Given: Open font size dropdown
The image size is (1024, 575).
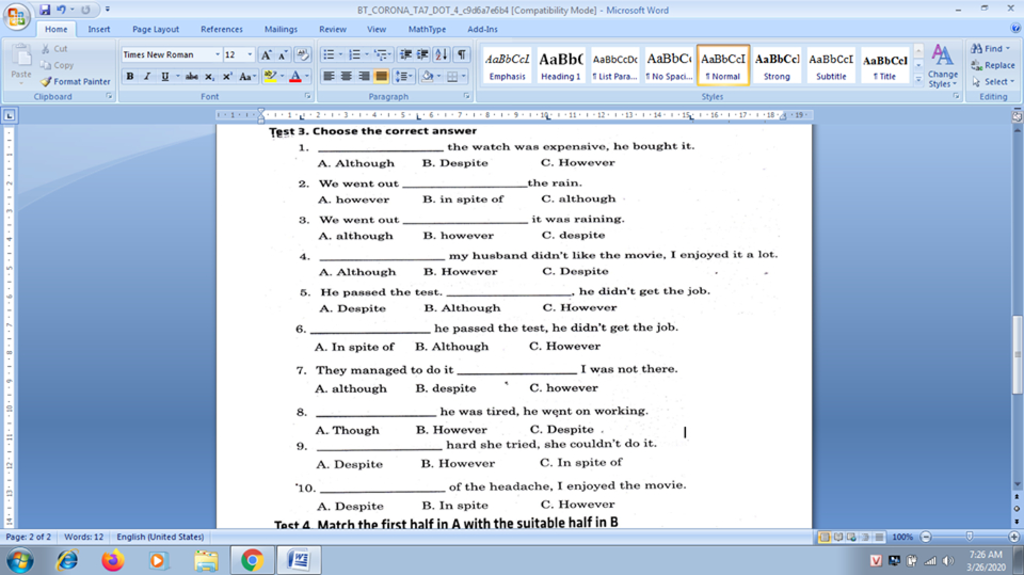Looking at the screenshot, I should [249, 55].
